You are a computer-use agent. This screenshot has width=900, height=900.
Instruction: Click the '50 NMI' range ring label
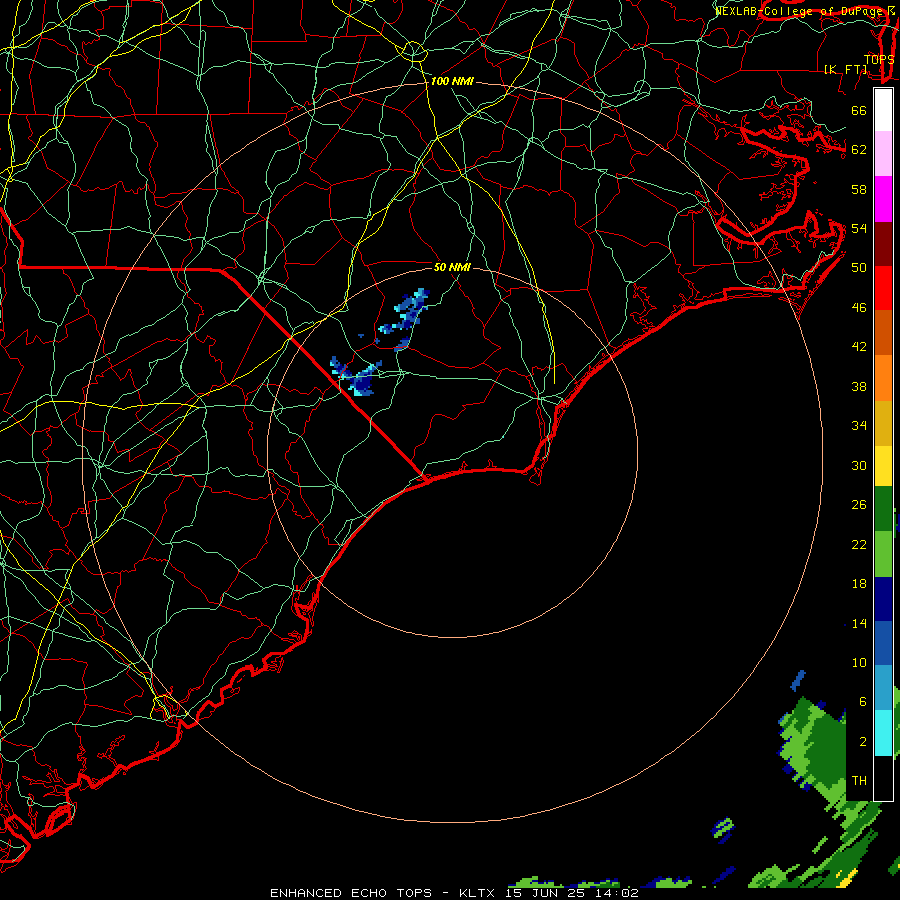coord(452,267)
